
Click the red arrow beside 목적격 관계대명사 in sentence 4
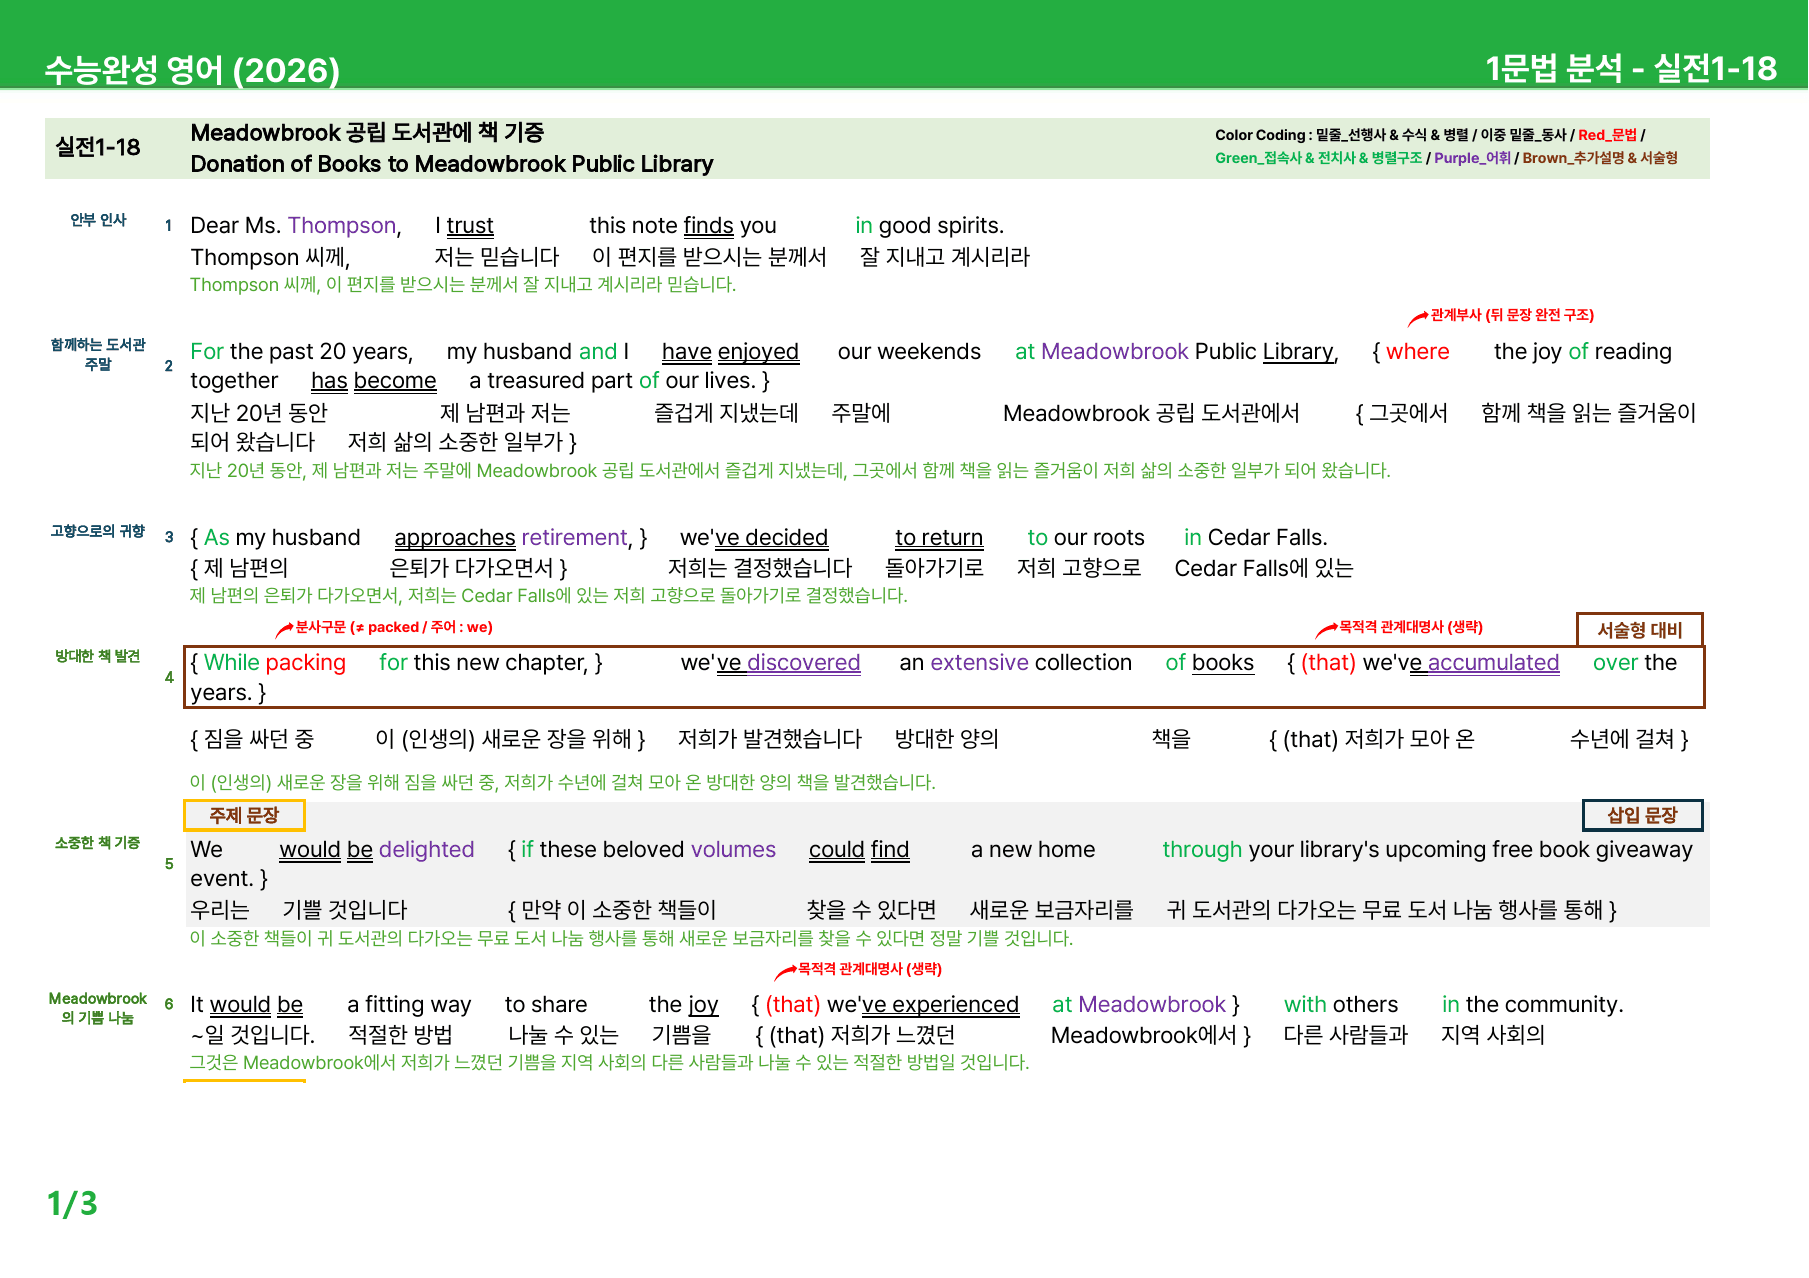click(1326, 629)
